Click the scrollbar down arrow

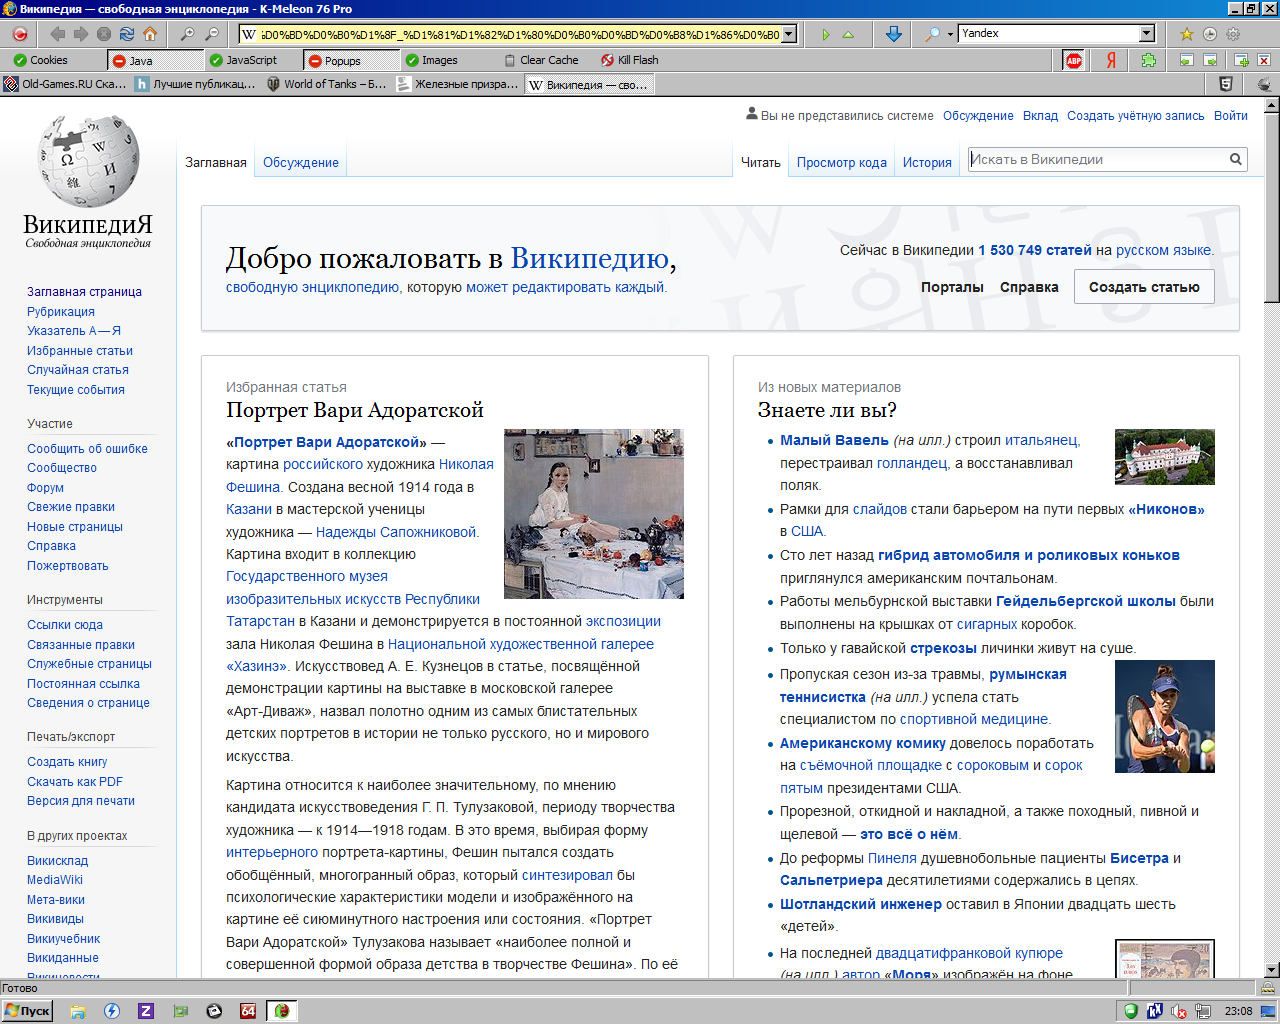click(1271, 969)
